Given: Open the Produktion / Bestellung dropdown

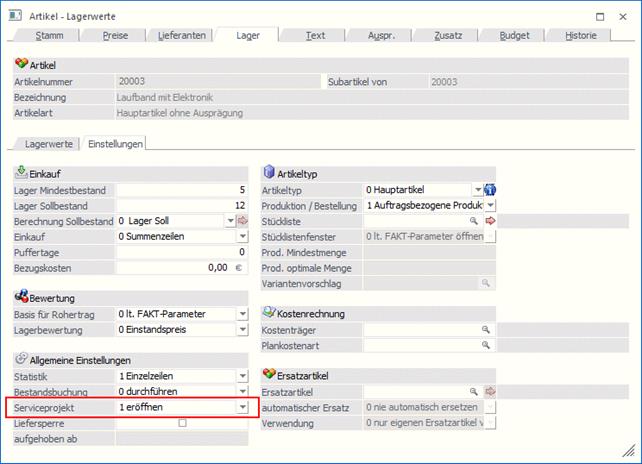Looking at the screenshot, I should (491, 205).
